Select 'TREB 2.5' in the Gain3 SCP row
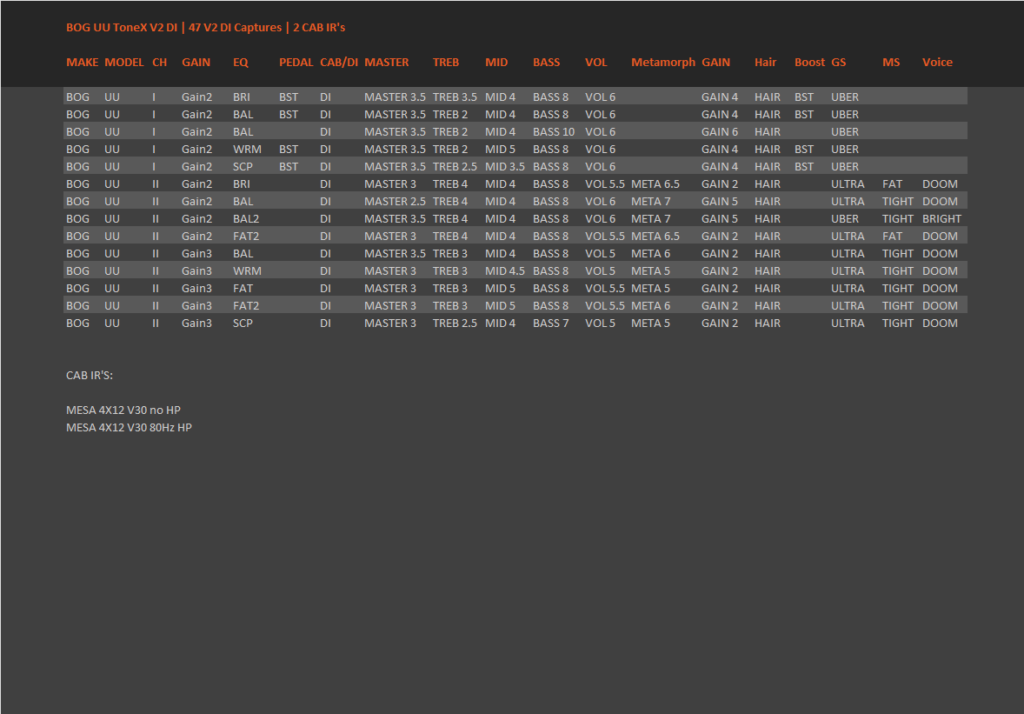Screen dimensions: 1024x714 pos(455,323)
